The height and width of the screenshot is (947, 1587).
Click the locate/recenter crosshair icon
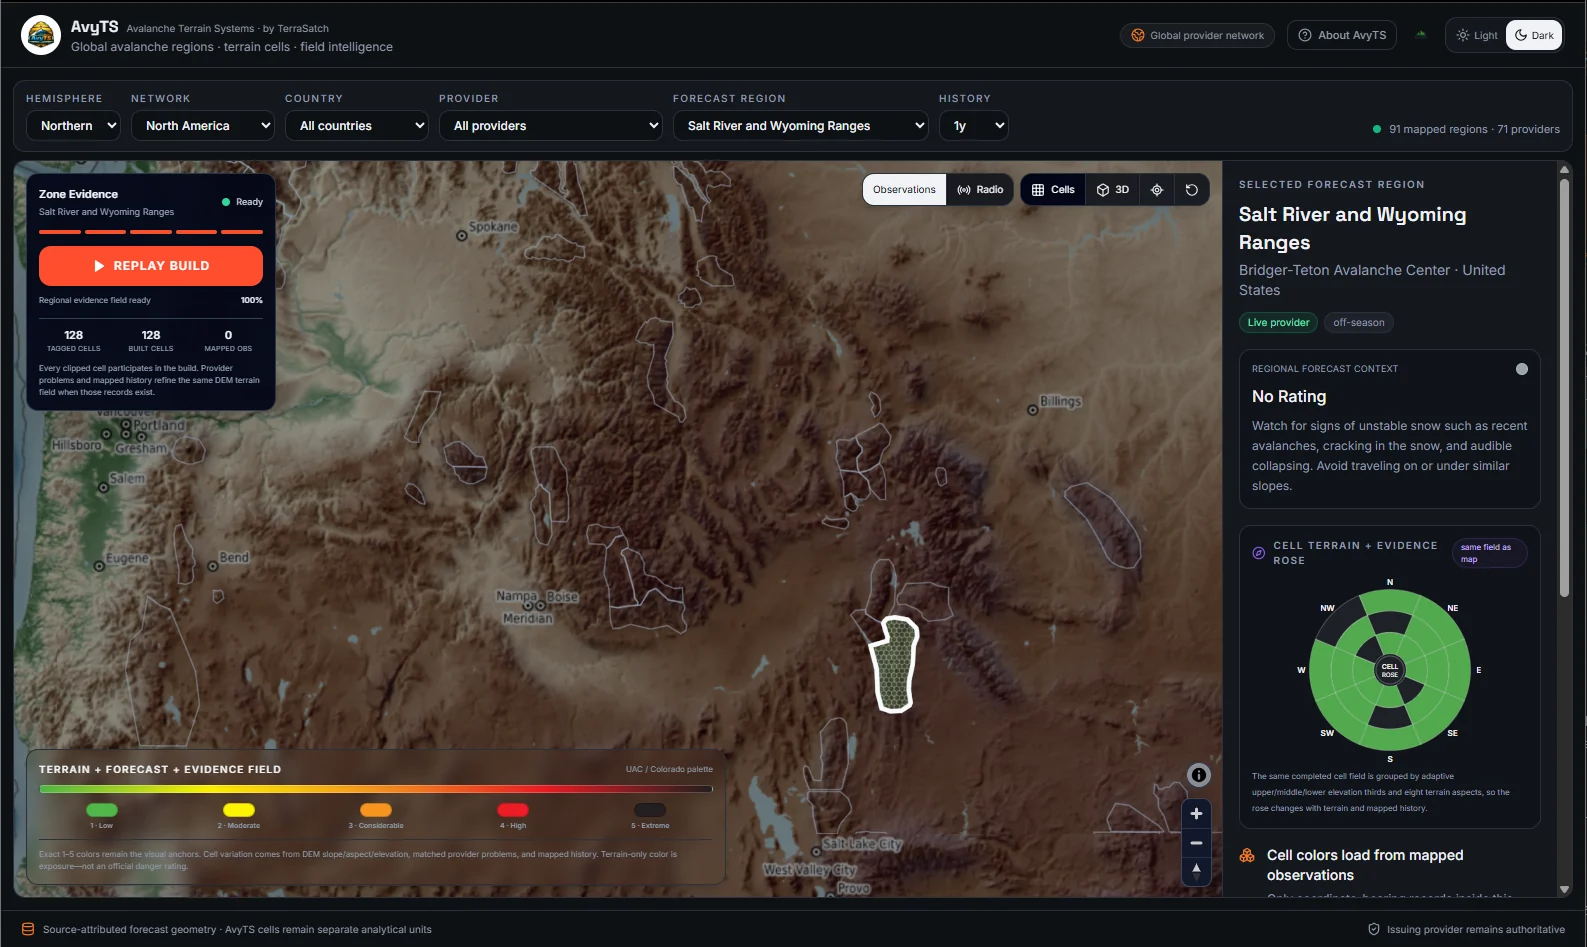1157,190
